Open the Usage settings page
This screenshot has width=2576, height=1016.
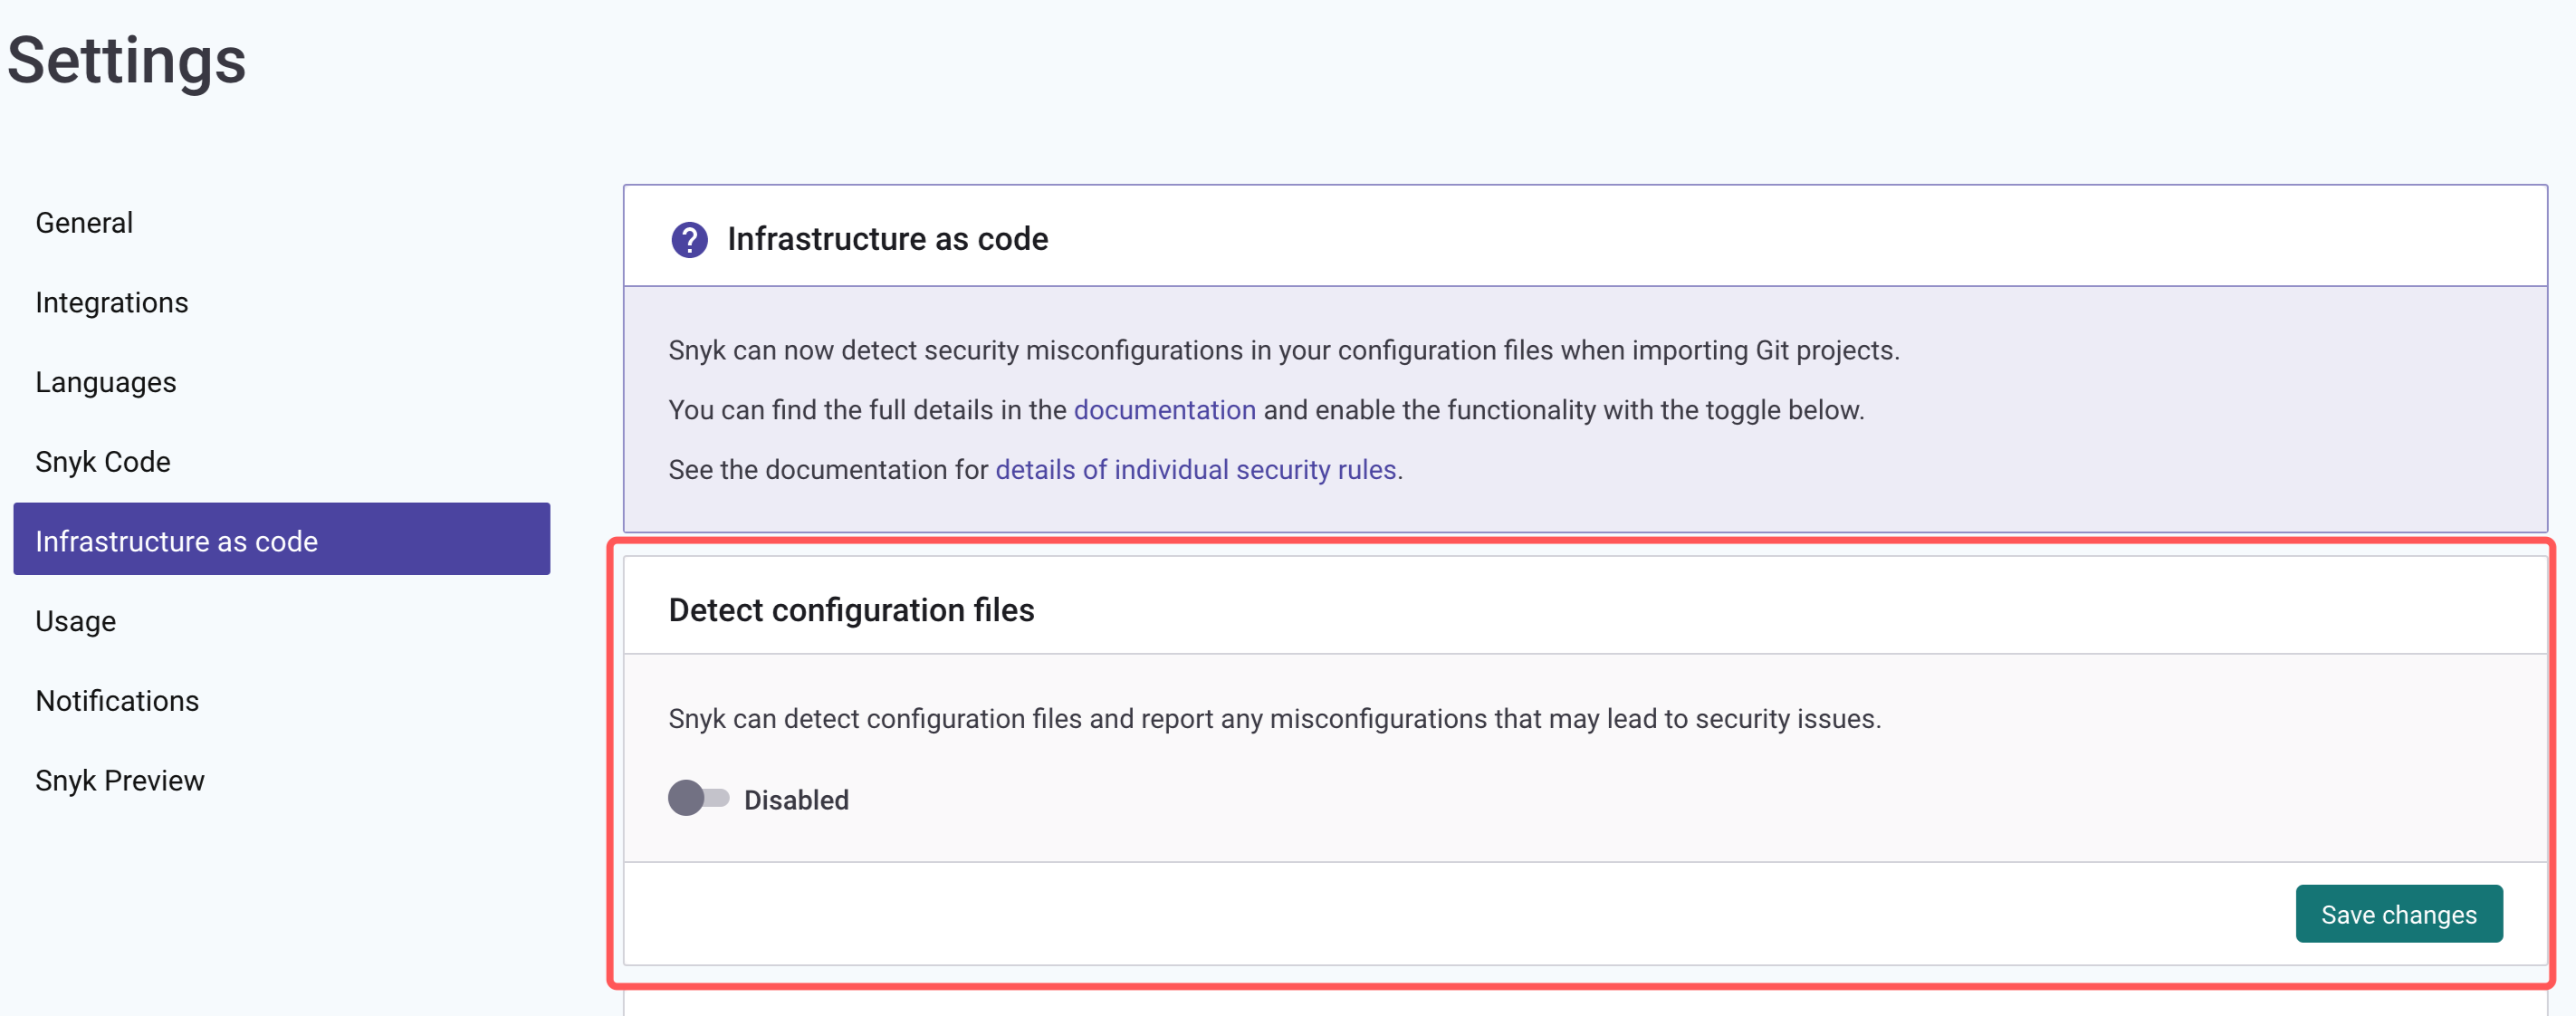75,621
